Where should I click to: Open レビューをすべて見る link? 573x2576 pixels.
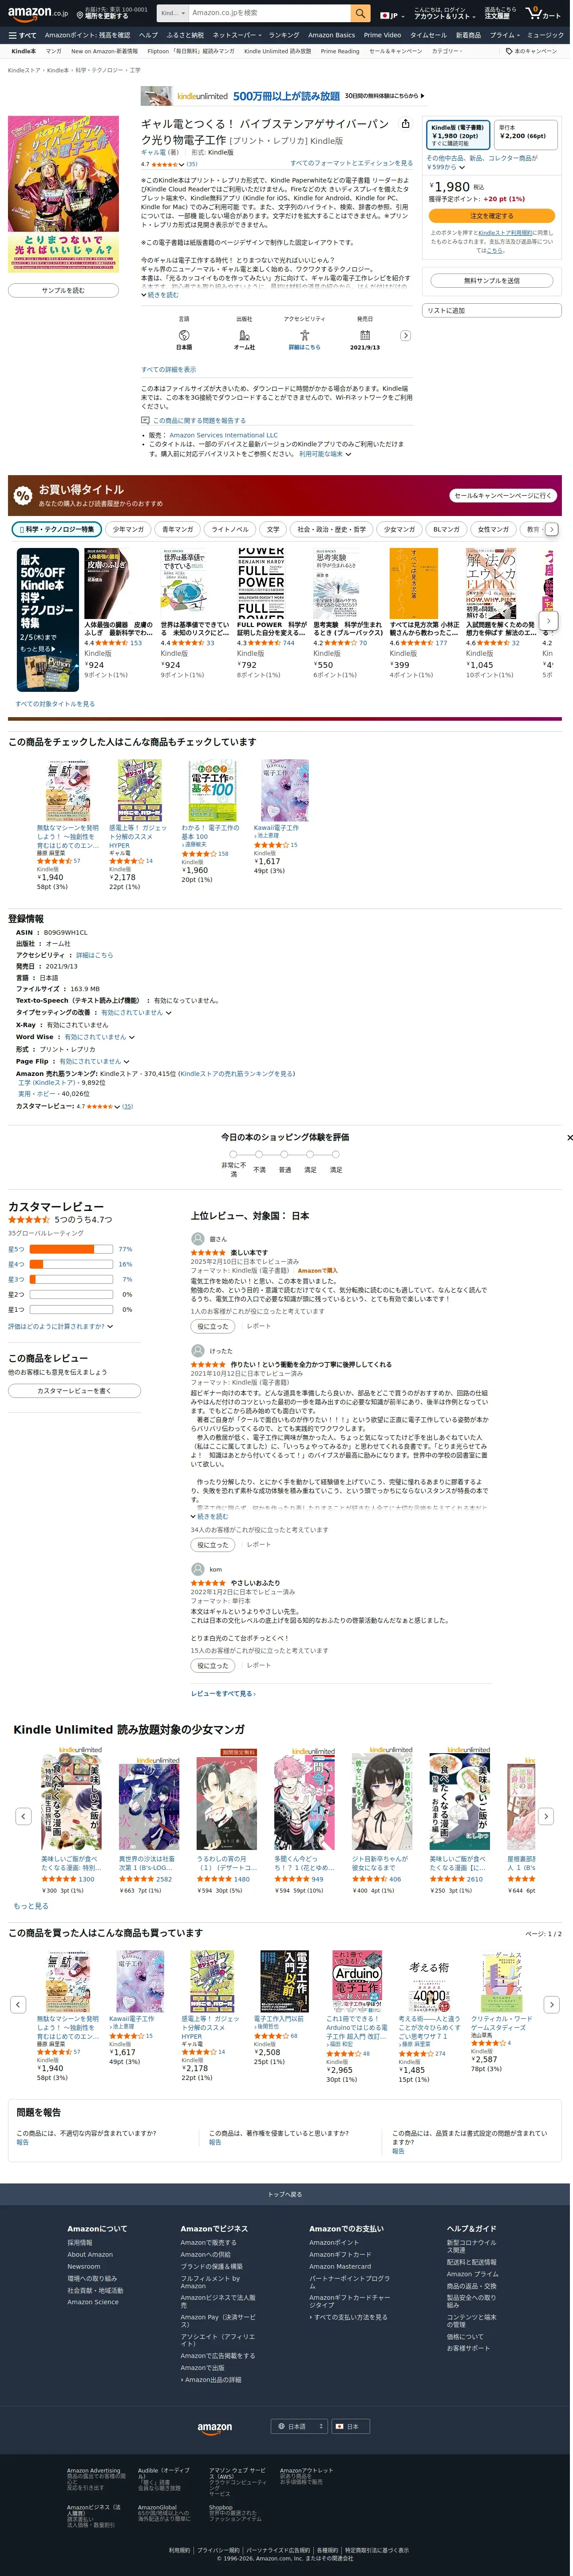[223, 1693]
